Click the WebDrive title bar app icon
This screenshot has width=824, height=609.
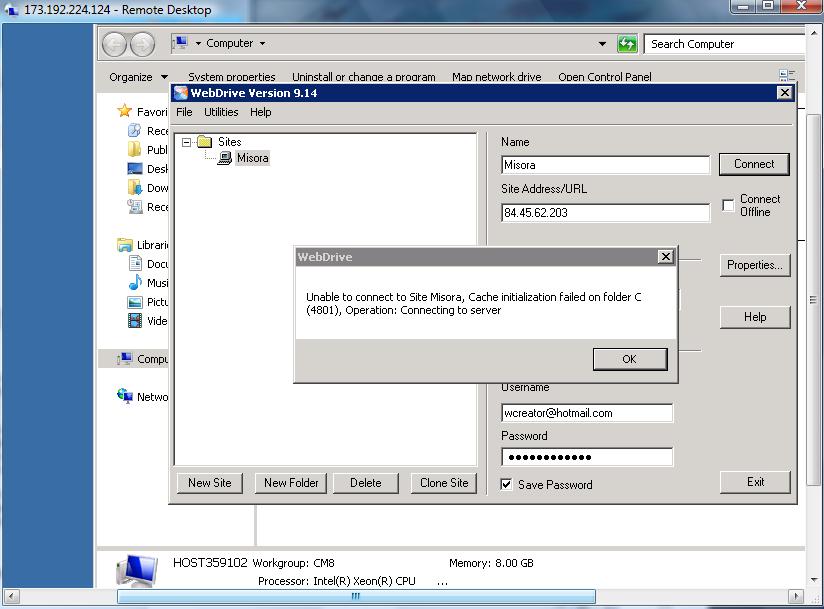[x=181, y=93]
